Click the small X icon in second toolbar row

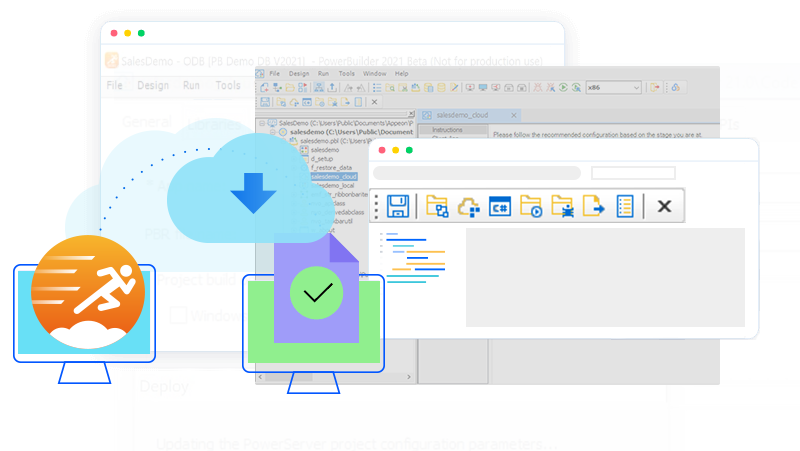374,102
